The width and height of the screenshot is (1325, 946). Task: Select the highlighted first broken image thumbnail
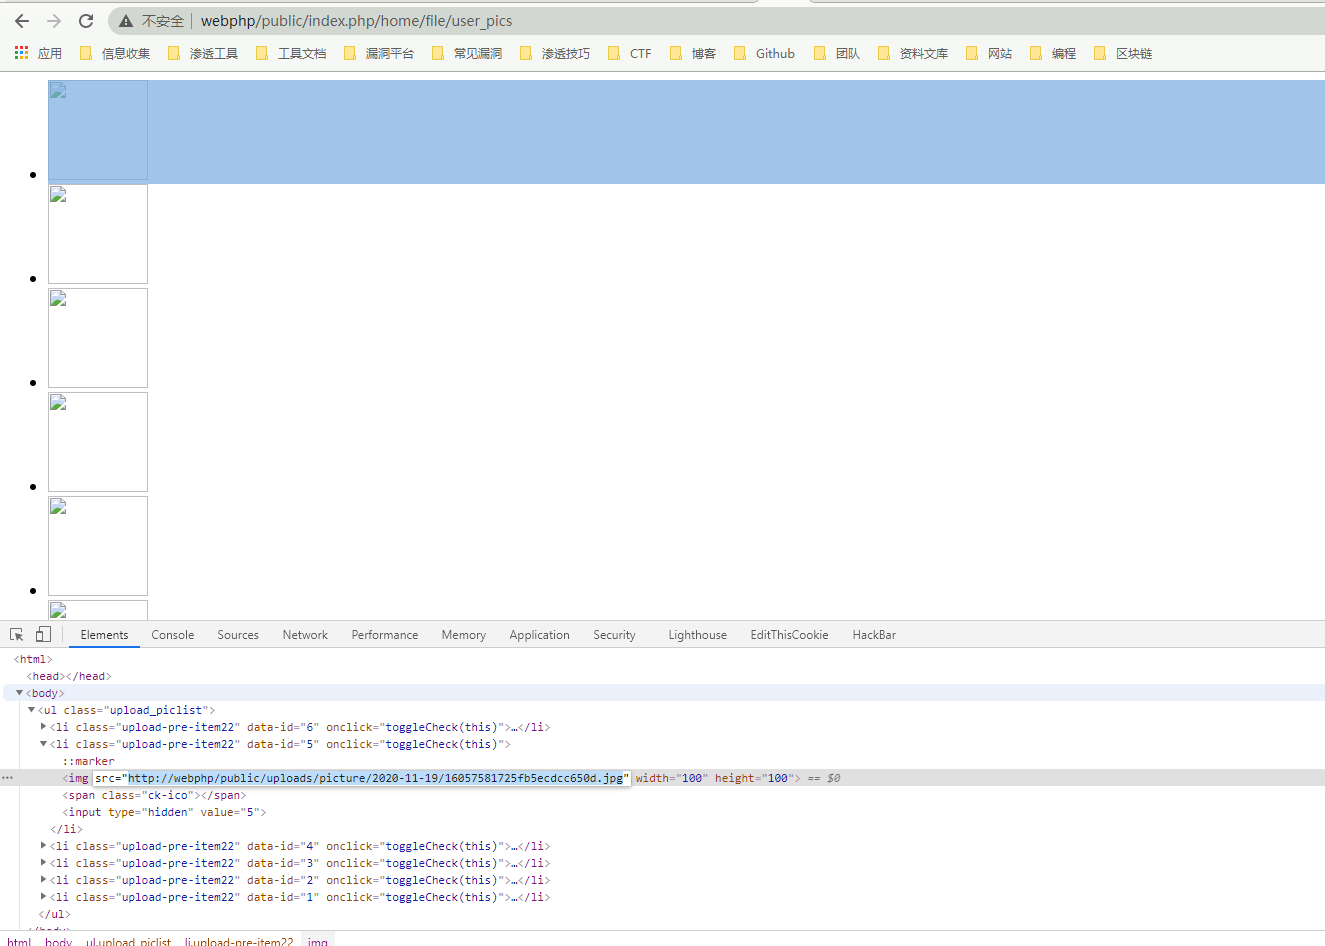coord(98,130)
